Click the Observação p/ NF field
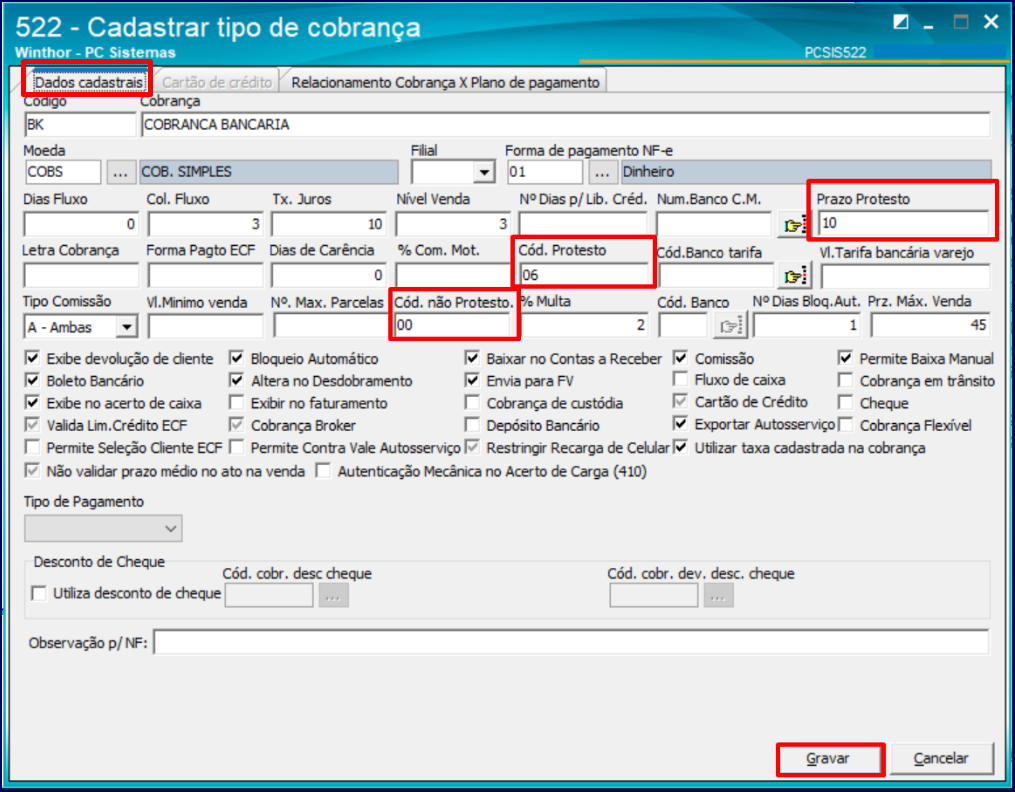The height and width of the screenshot is (792, 1015). [572, 643]
